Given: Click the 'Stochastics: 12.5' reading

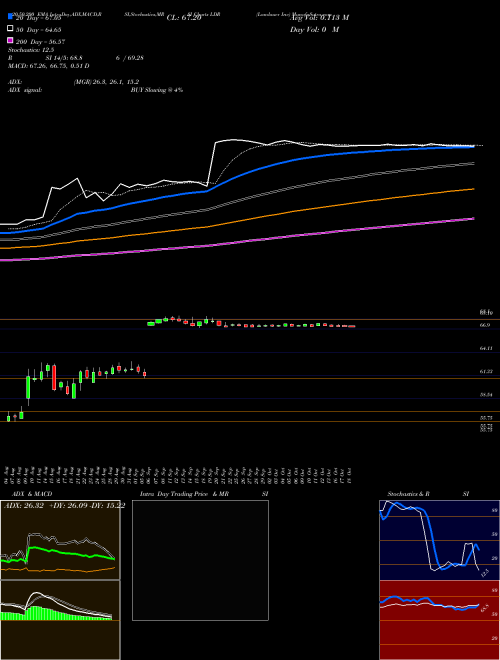Looking at the screenshot, I should click(31, 50).
